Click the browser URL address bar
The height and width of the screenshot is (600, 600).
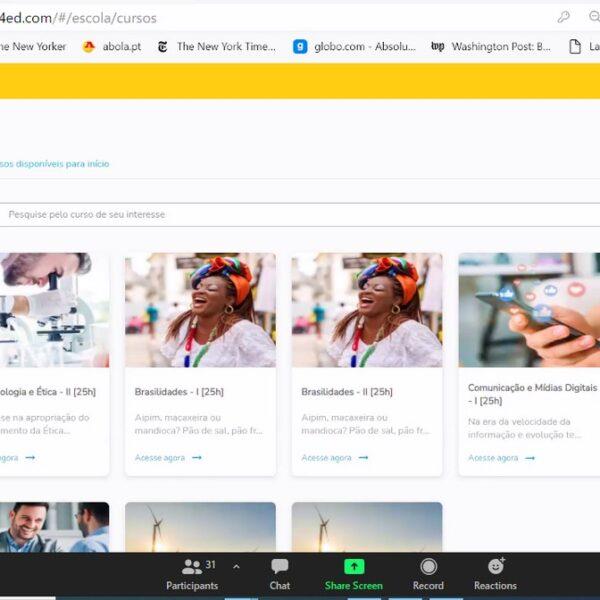coord(250,17)
